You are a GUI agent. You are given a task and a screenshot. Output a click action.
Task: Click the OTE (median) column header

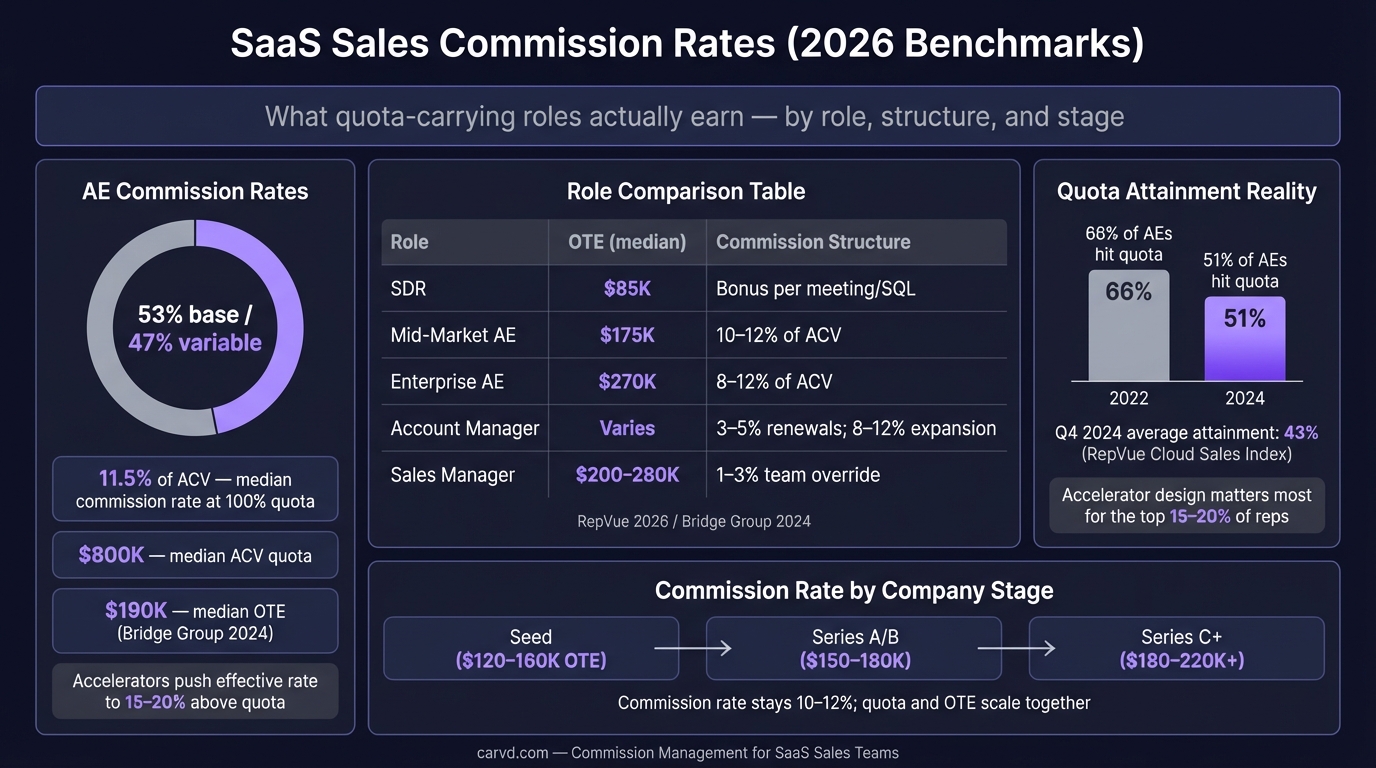pos(627,242)
